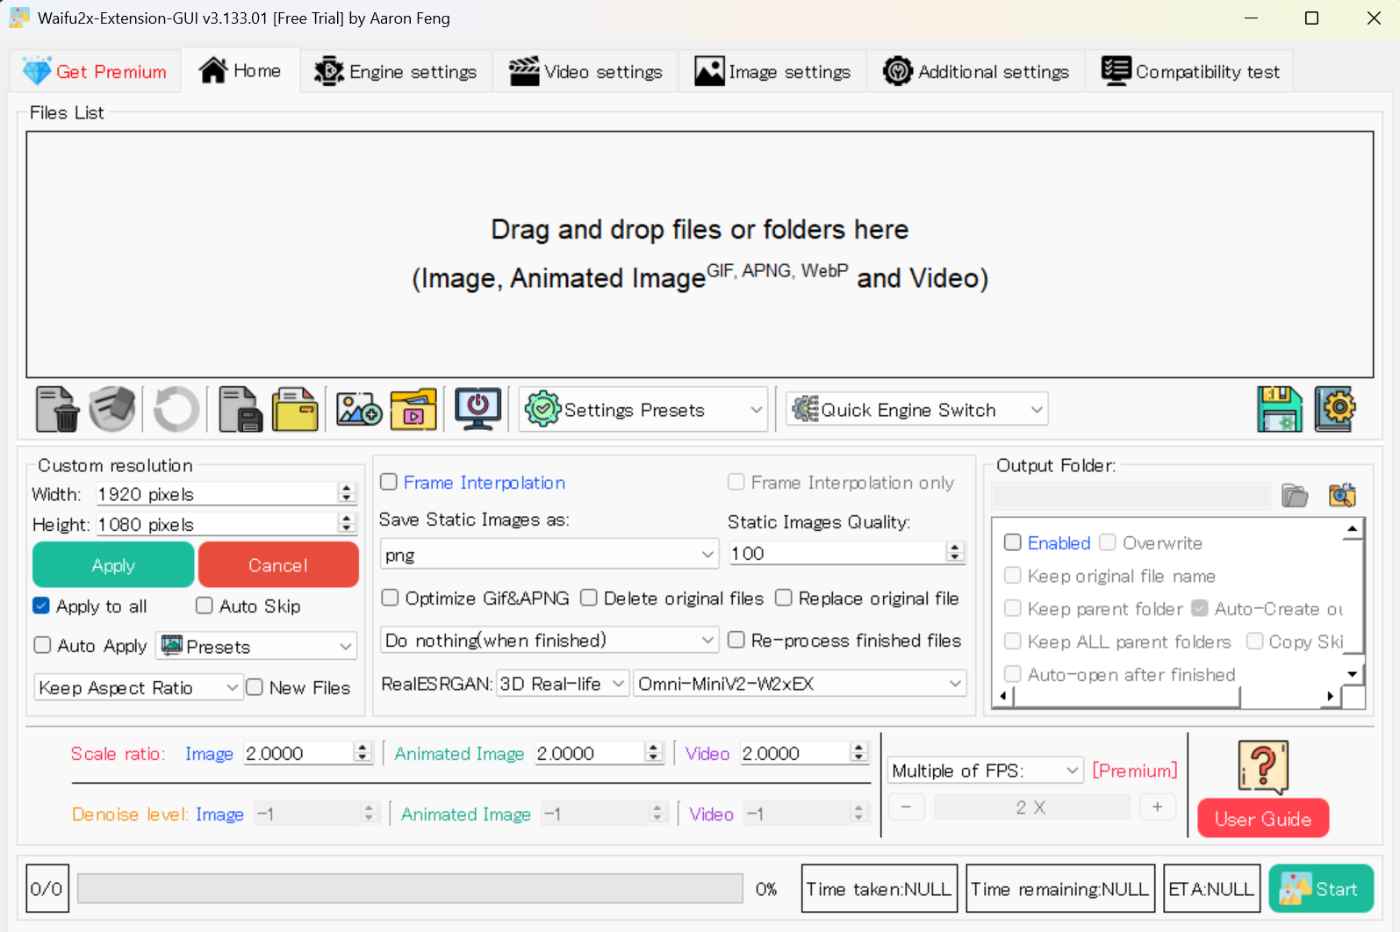This screenshot has width=1400, height=932.
Task: Click the eraser clear list icon
Action: (x=112, y=409)
